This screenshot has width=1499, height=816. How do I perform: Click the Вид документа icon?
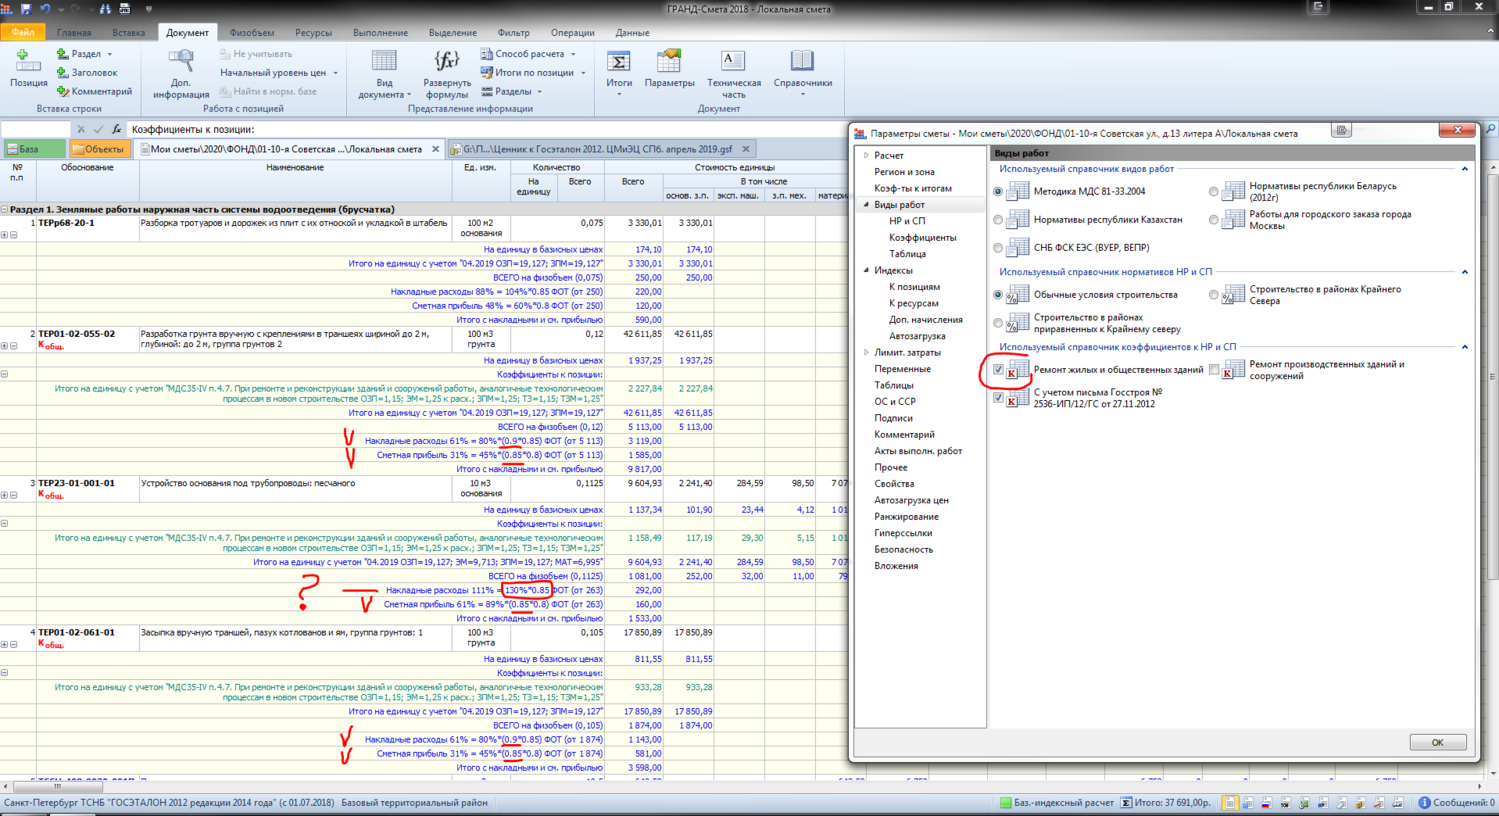point(384,62)
